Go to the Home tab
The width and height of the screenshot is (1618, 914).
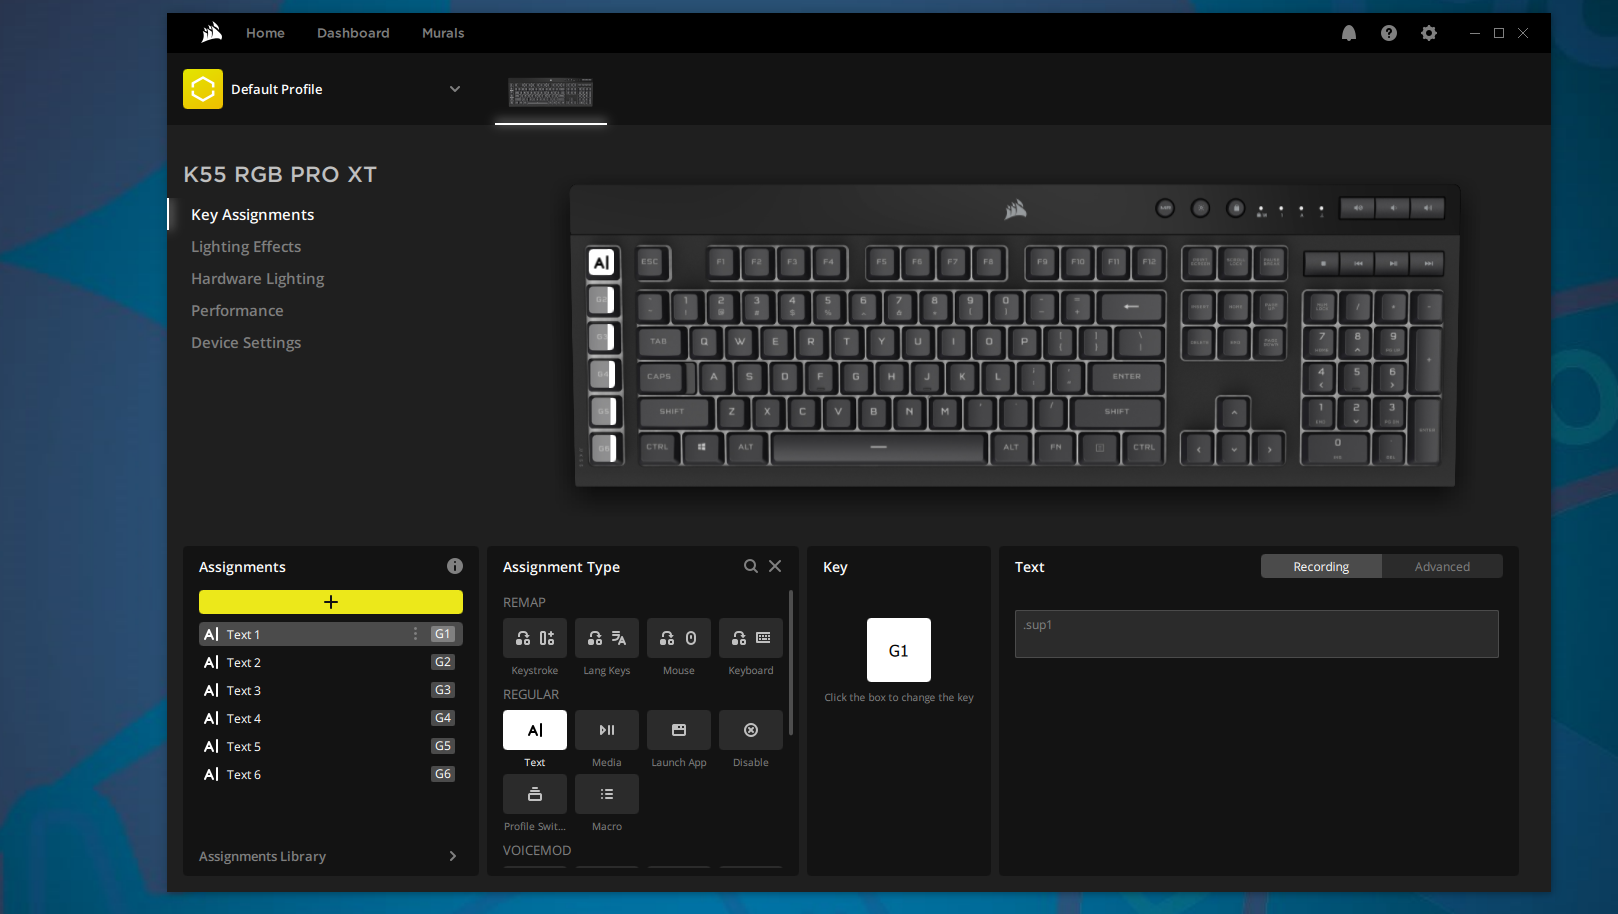(x=265, y=33)
